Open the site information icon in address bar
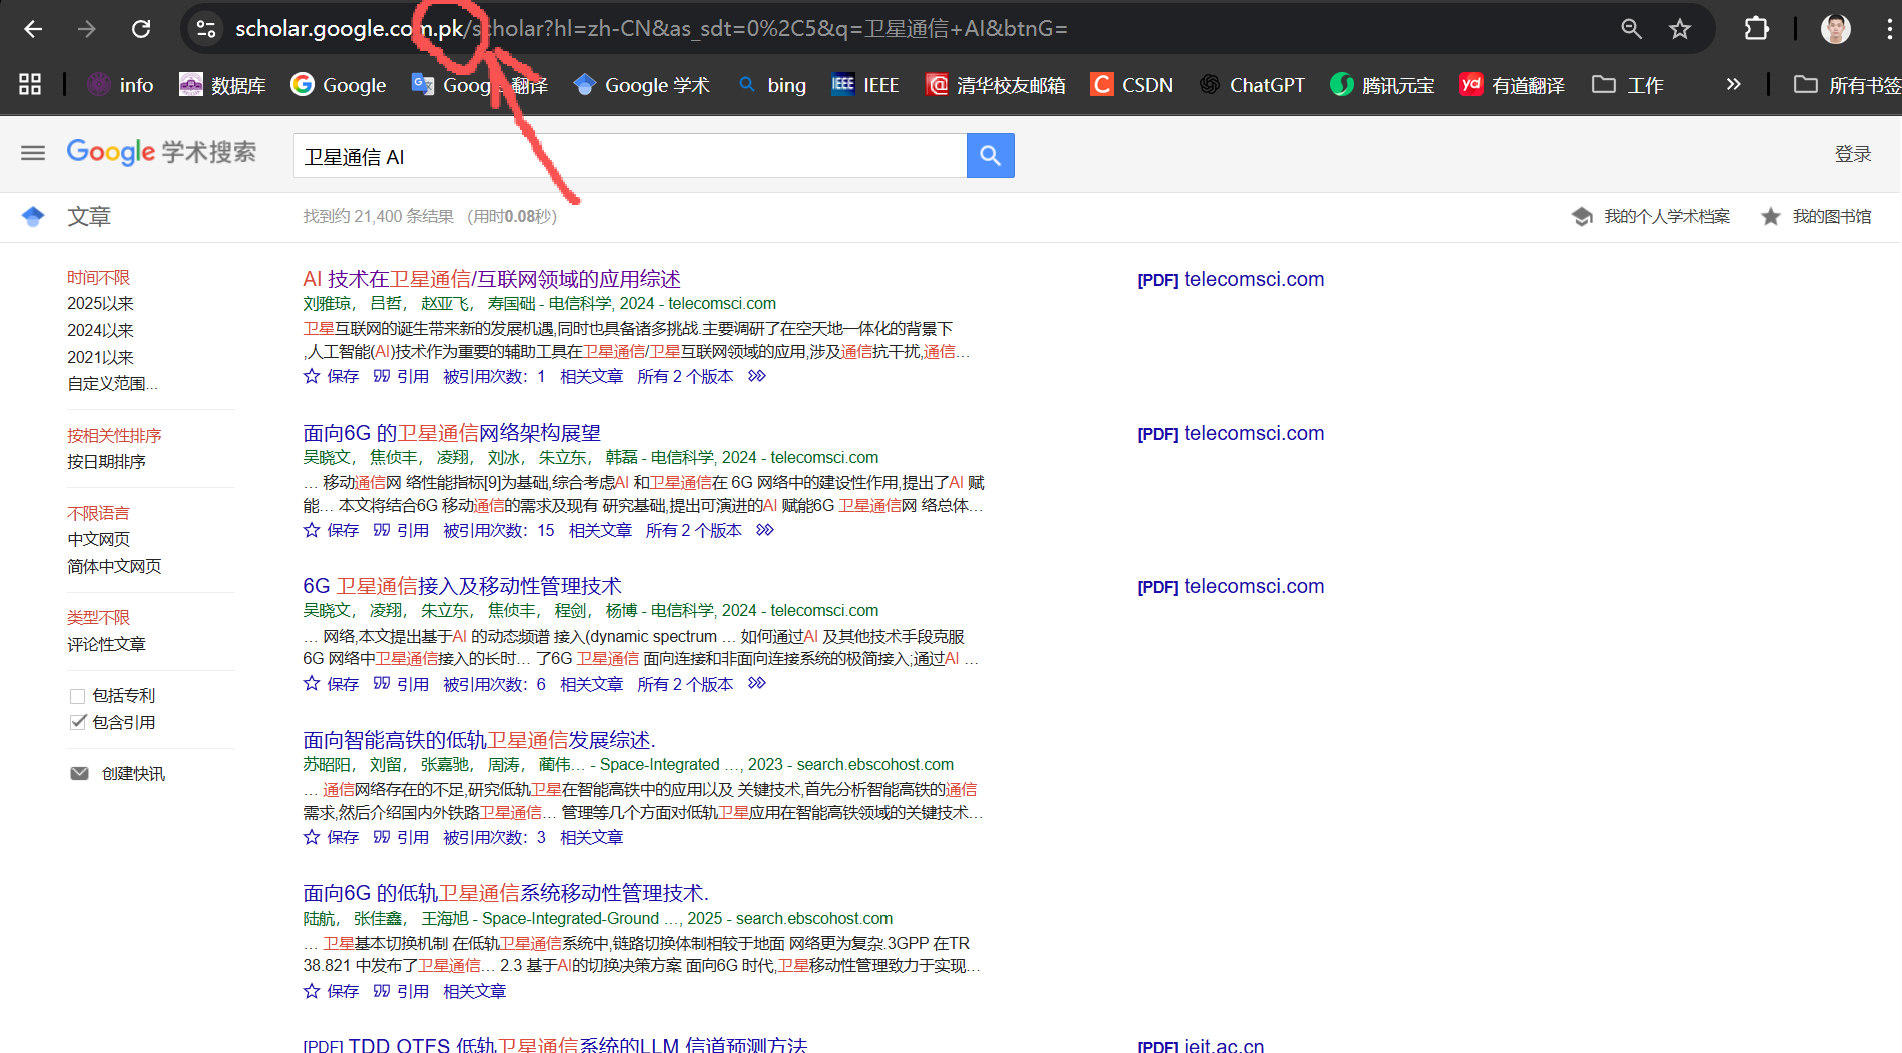This screenshot has width=1902, height=1053. pos(206,29)
